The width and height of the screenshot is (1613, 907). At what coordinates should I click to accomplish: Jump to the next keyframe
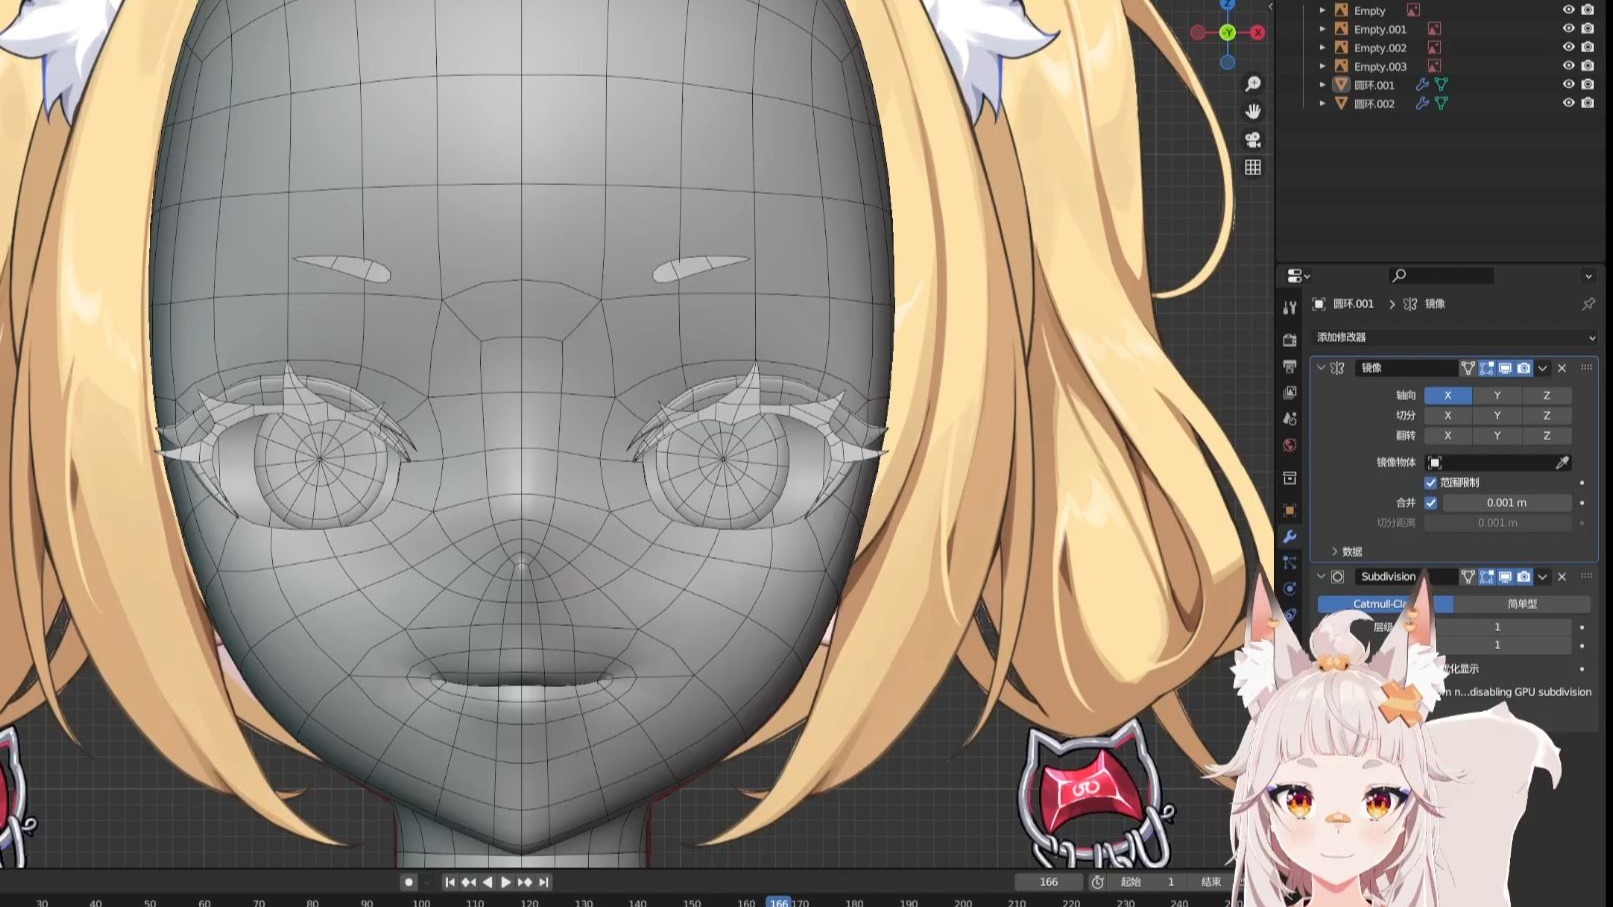click(x=525, y=882)
